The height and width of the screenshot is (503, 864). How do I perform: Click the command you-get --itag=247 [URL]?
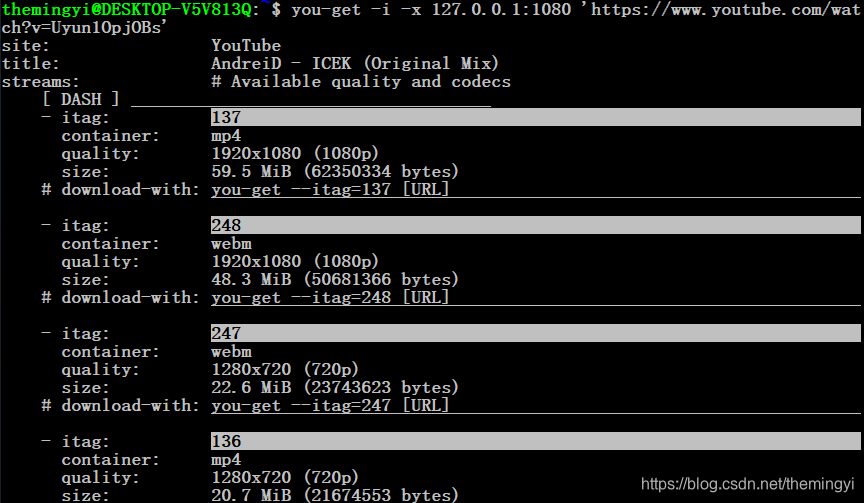(x=330, y=405)
